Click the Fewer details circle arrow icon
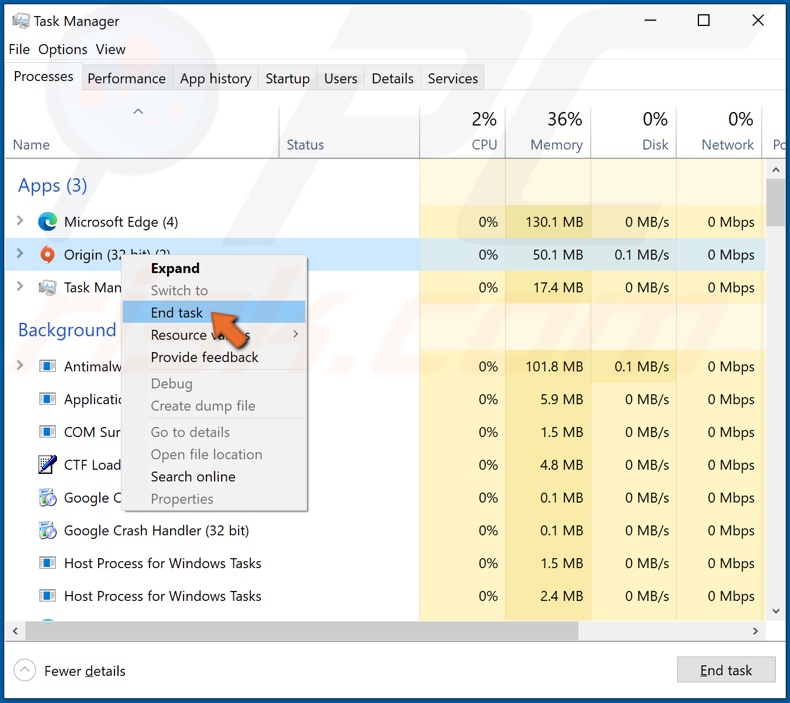 point(26,671)
